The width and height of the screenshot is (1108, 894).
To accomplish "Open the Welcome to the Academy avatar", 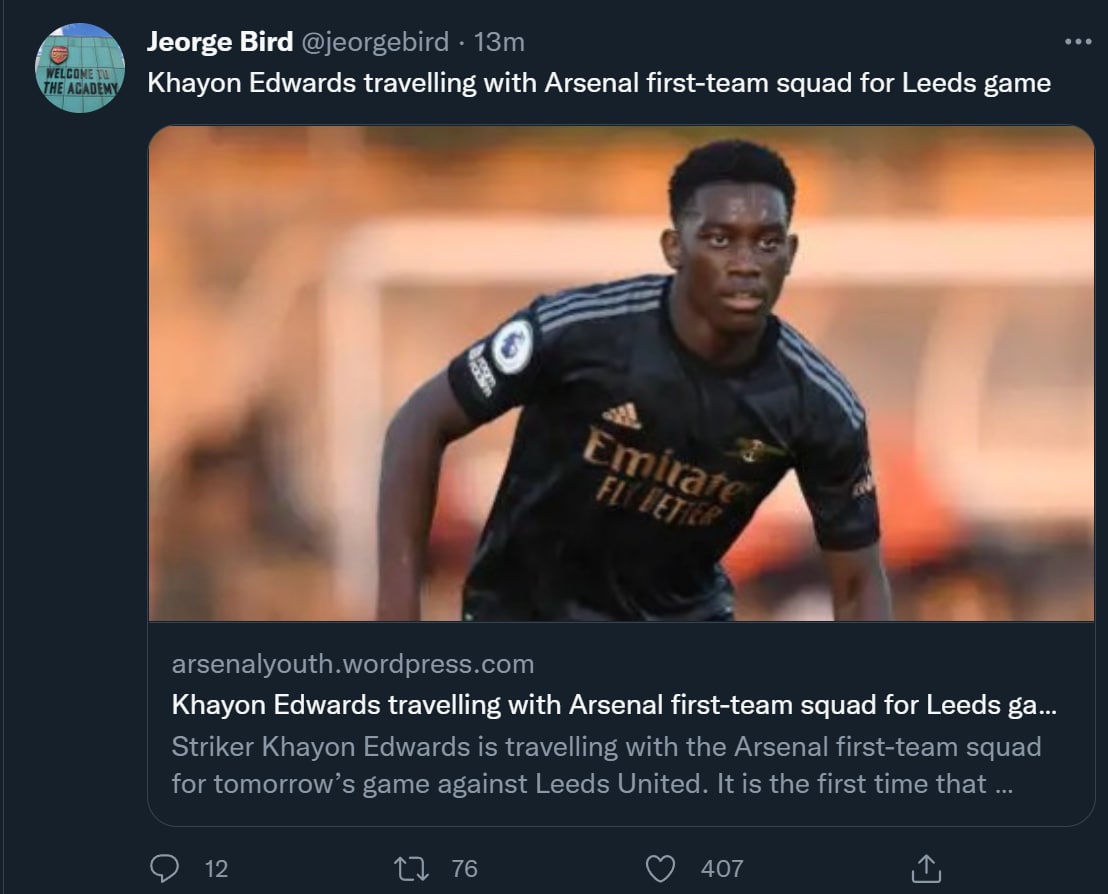I will coord(80,68).
